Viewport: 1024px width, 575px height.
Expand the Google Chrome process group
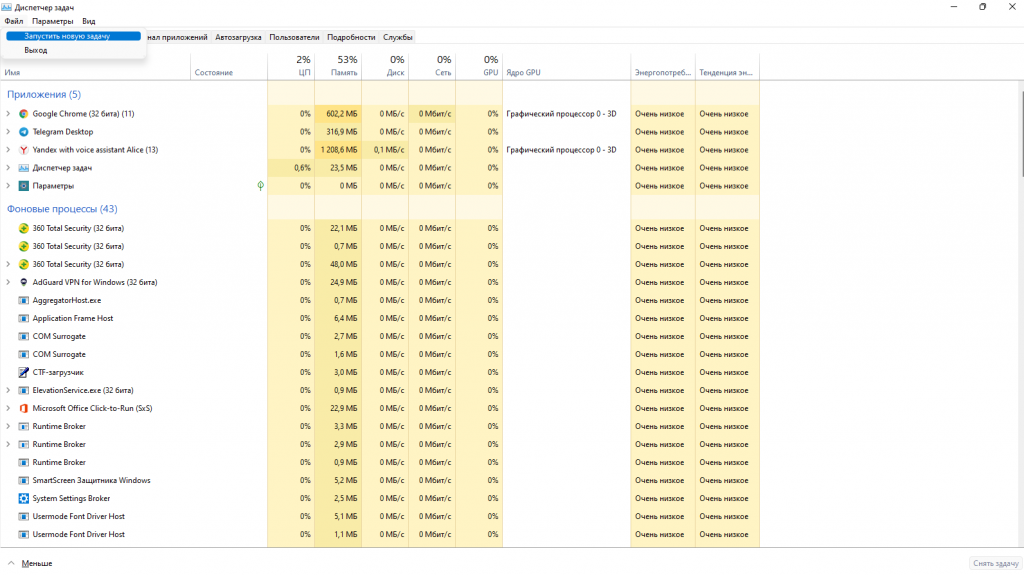pyautogui.click(x=9, y=114)
